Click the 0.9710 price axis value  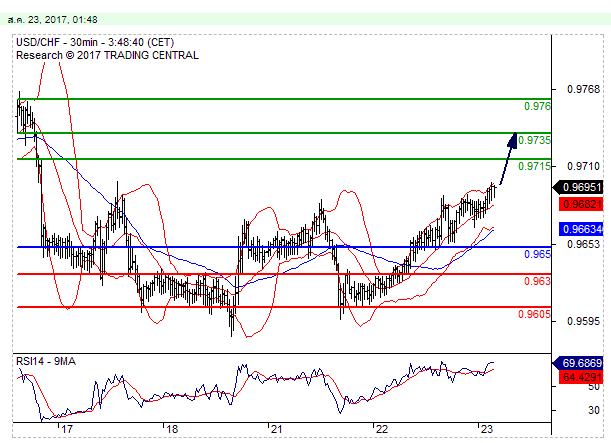point(583,166)
